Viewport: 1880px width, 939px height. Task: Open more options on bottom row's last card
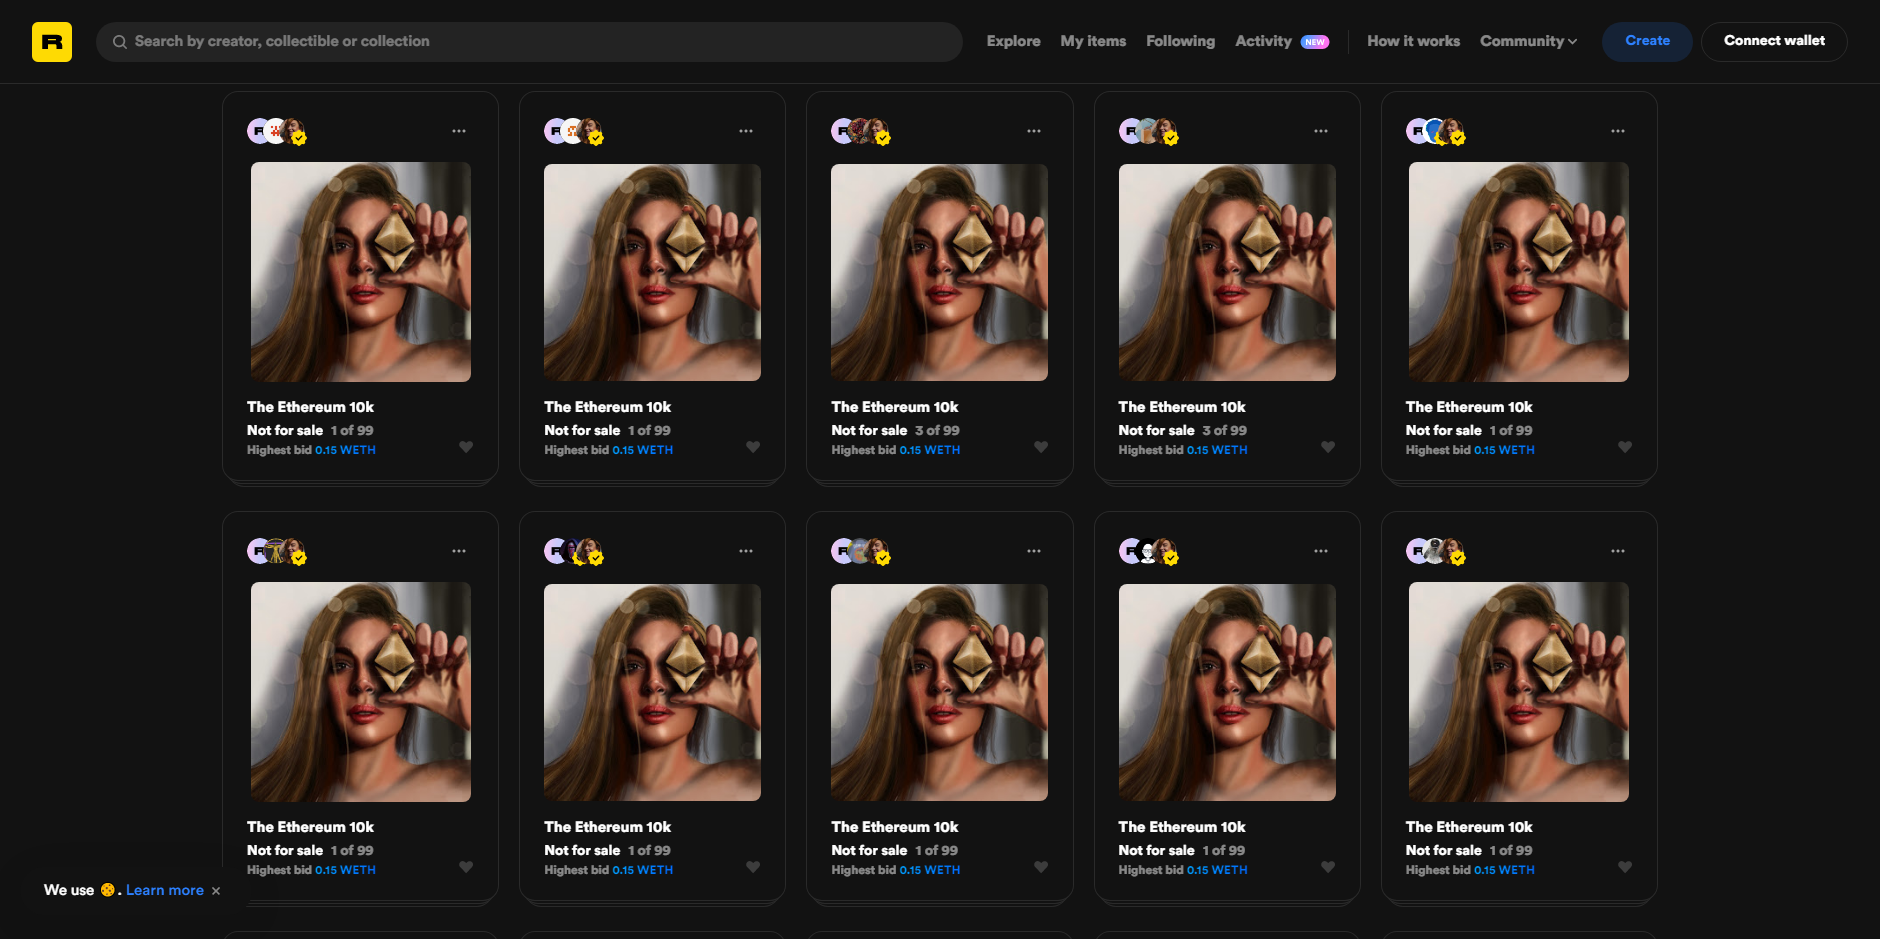pyautogui.click(x=1618, y=551)
